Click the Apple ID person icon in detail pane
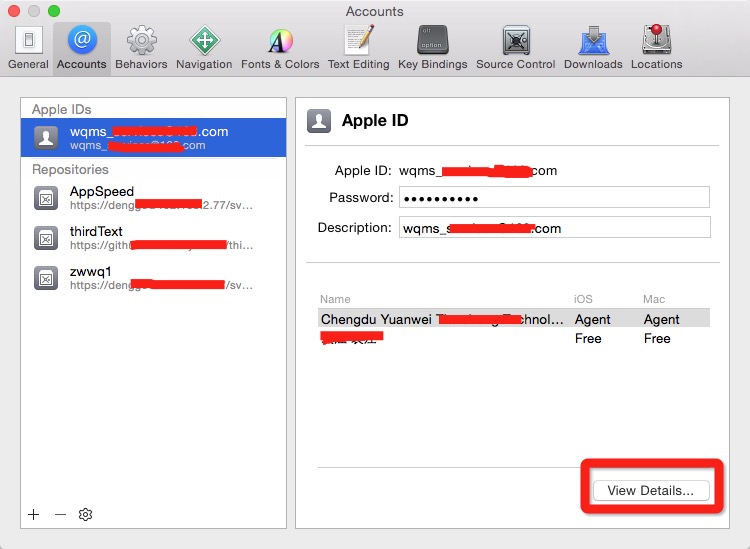750x549 pixels. tap(319, 121)
